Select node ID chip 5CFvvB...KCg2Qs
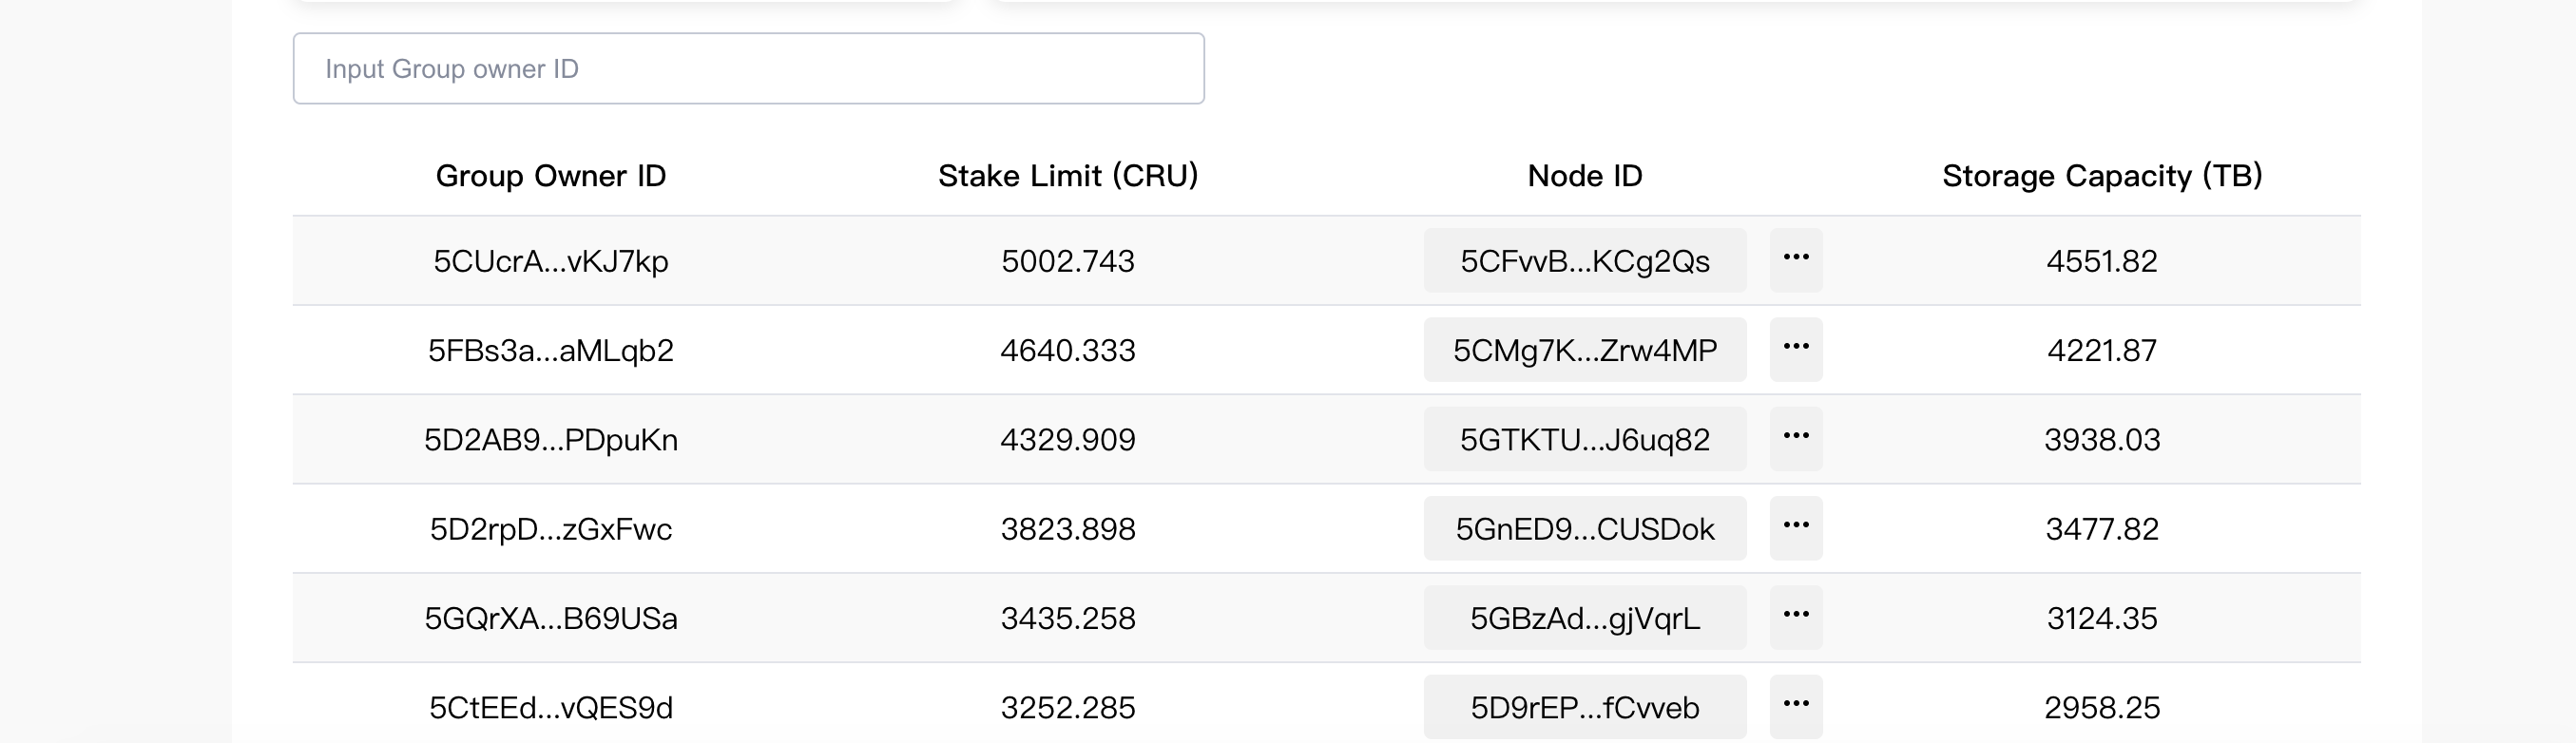The width and height of the screenshot is (2576, 743). tap(1585, 261)
